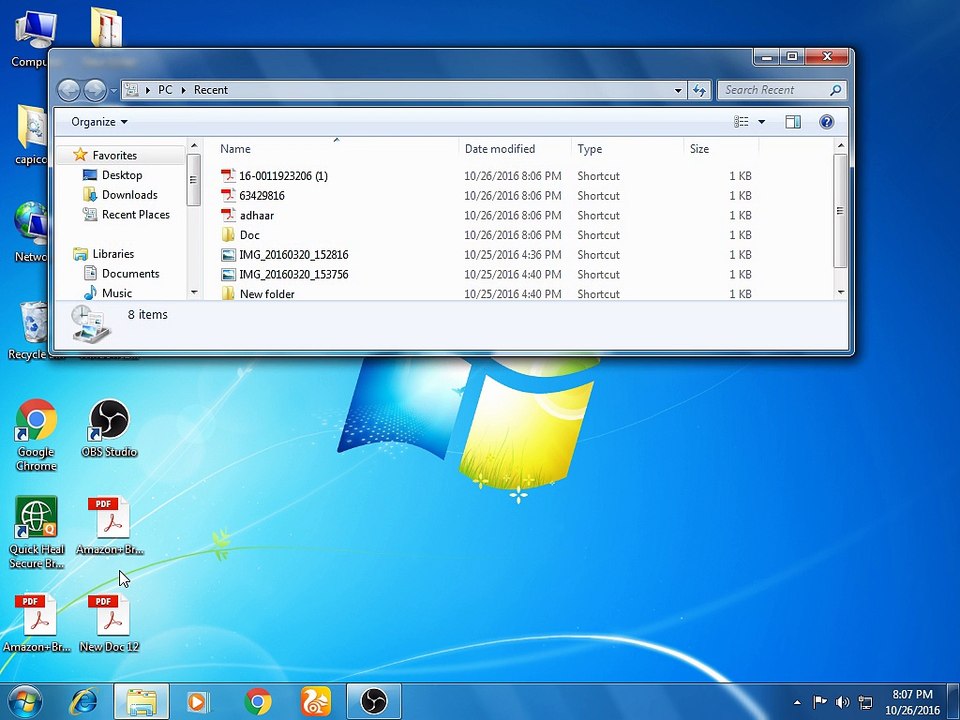This screenshot has width=960, height=720.
Task: Open Internet Explorer from the taskbar
Action: coord(84,702)
